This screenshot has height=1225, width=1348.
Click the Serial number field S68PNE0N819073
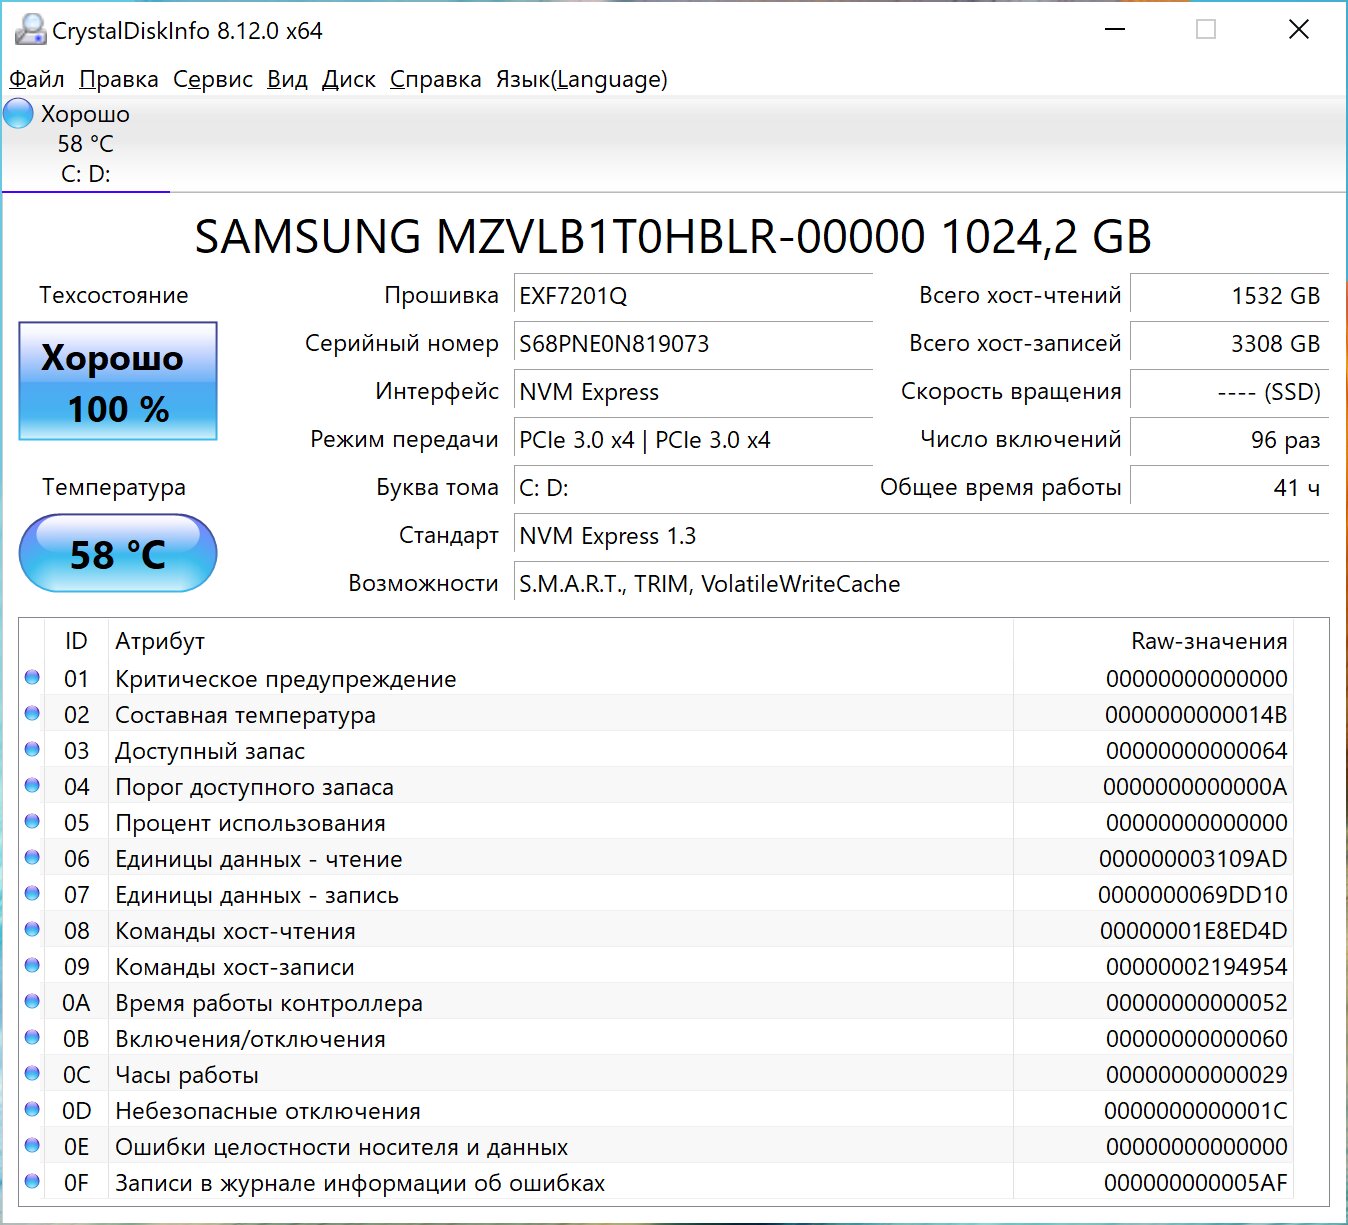click(692, 344)
